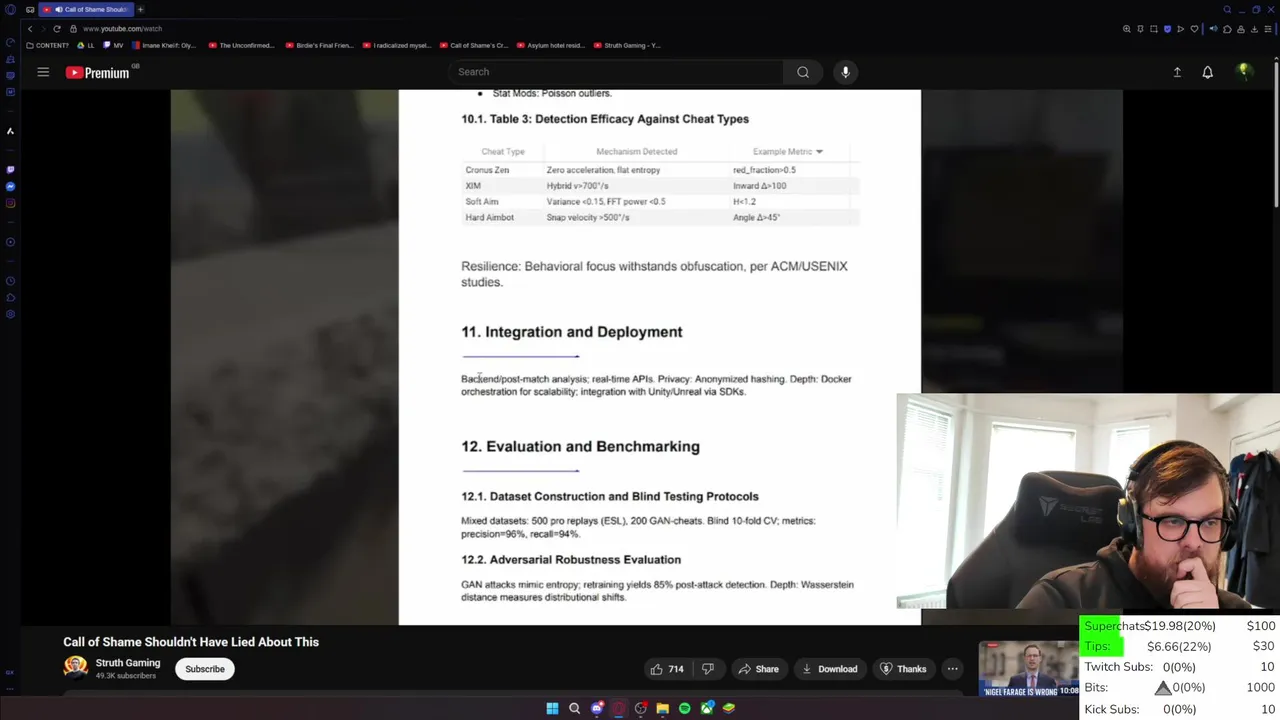Dislike the video with thumbs down

pos(707,669)
